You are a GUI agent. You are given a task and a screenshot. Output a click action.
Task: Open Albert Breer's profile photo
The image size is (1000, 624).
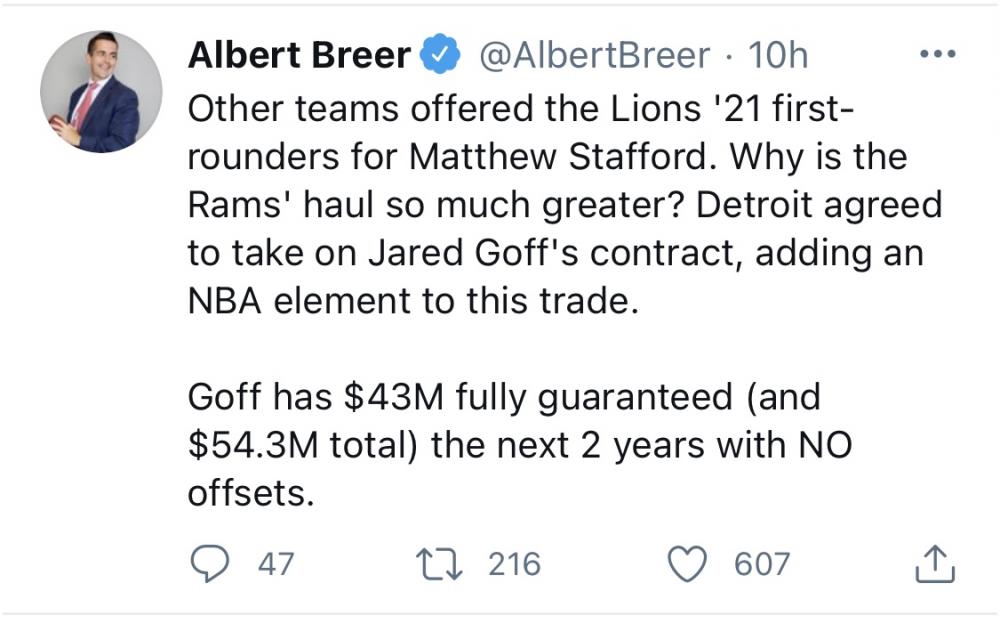point(101,91)
